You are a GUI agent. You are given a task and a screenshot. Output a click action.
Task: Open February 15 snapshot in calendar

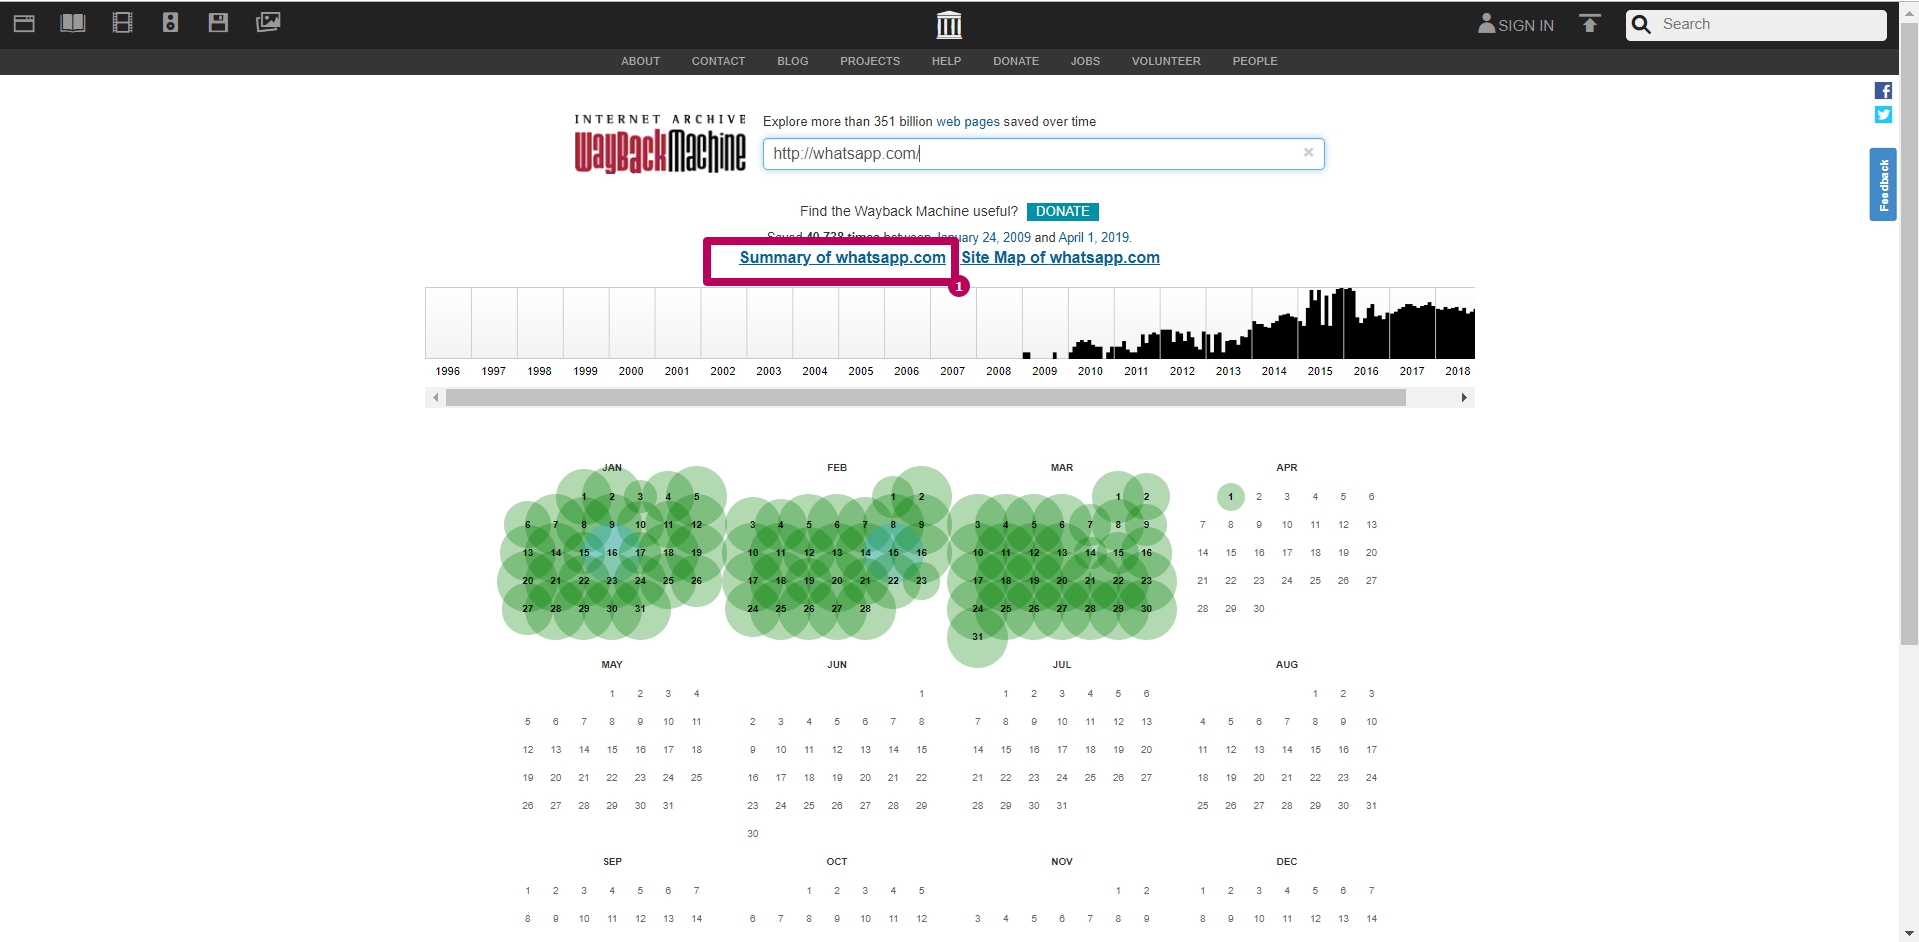(x=893, y=553)
